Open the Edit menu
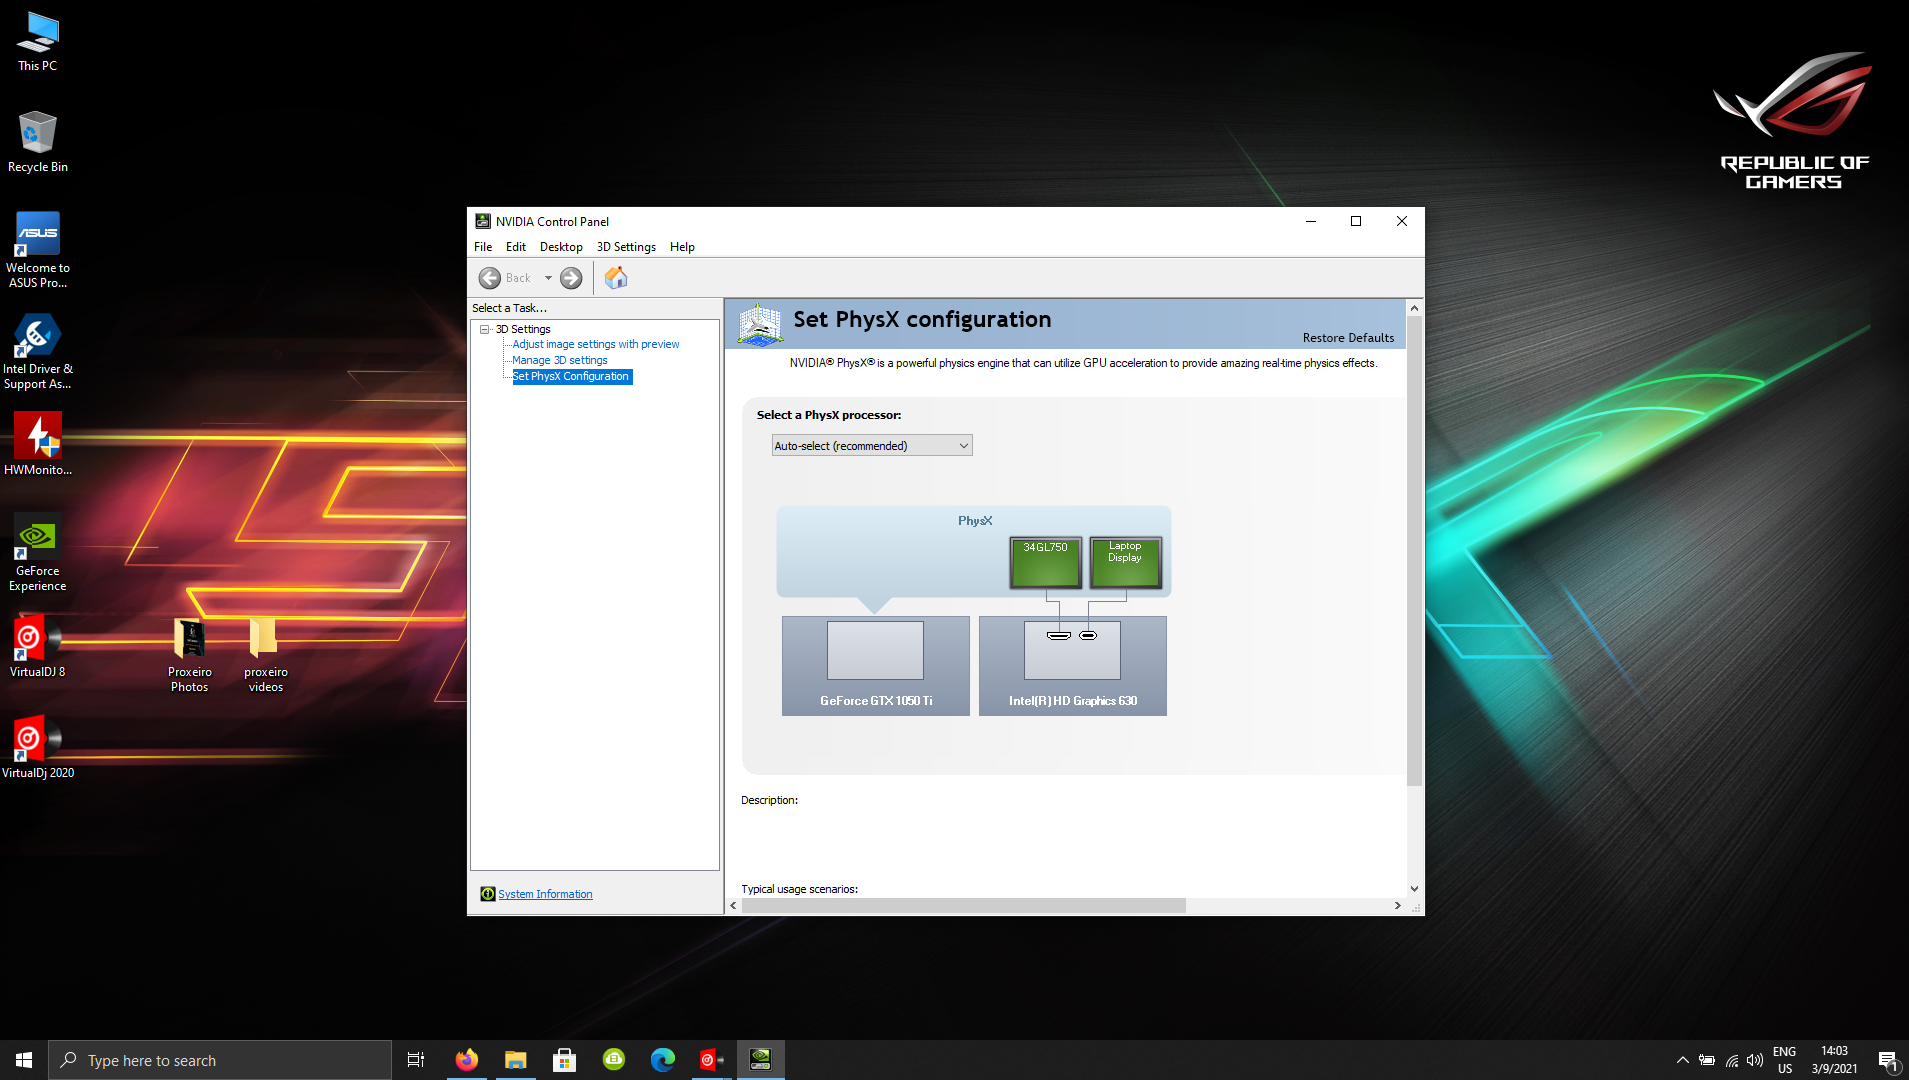The image size is (1909, 1080). pos(516,247)
